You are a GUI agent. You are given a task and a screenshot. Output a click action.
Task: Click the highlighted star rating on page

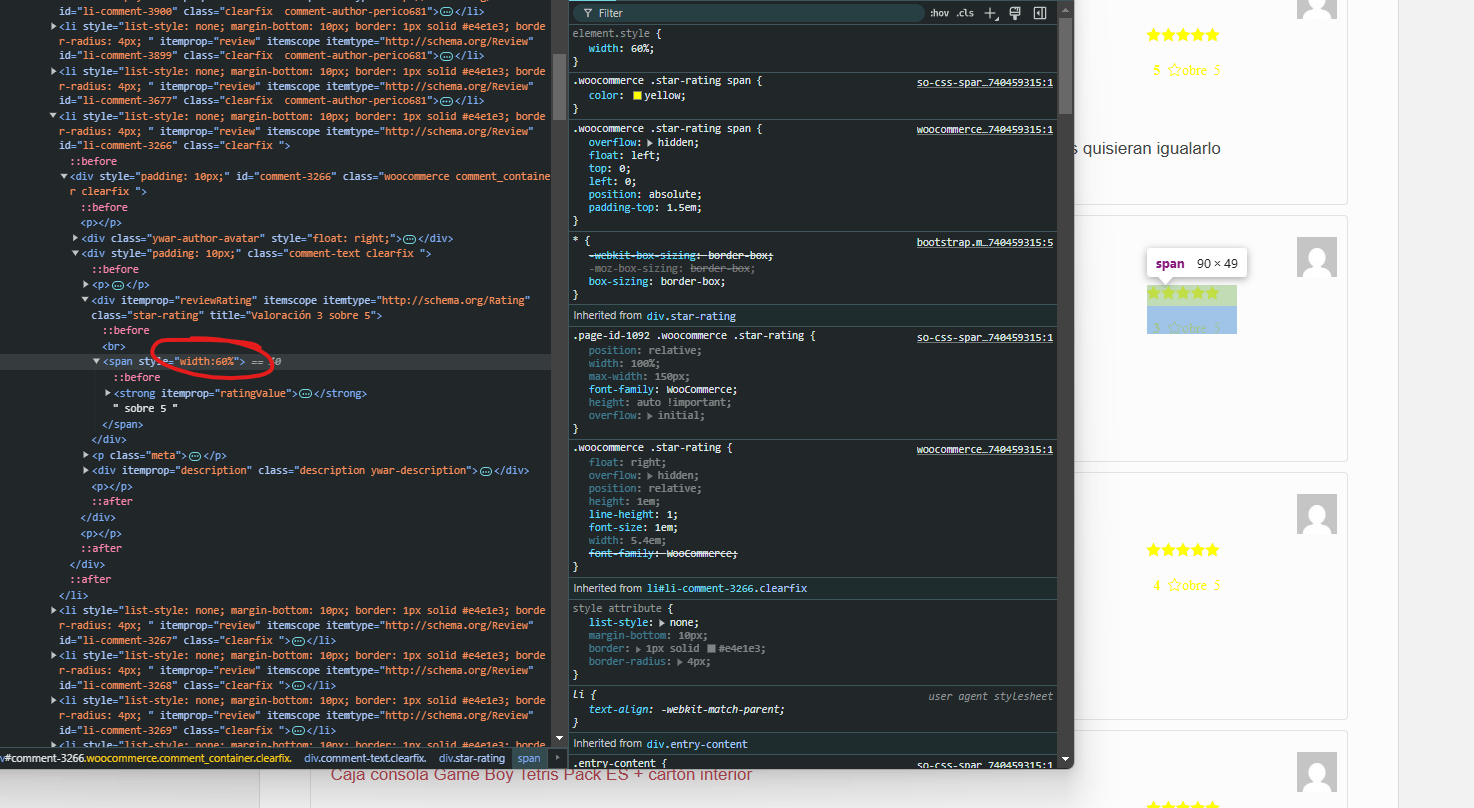tap(1183, 293)
